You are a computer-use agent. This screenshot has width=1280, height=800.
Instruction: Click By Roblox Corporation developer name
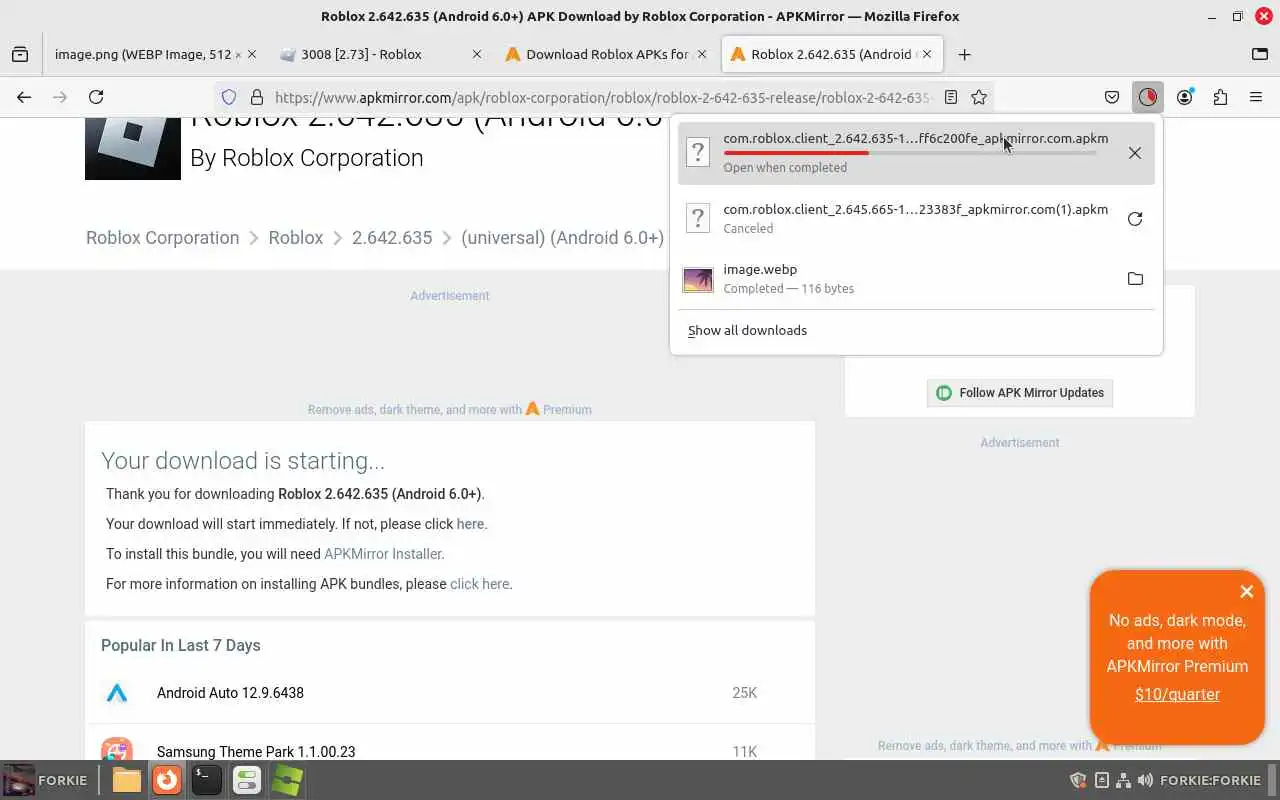pos(307,158)
